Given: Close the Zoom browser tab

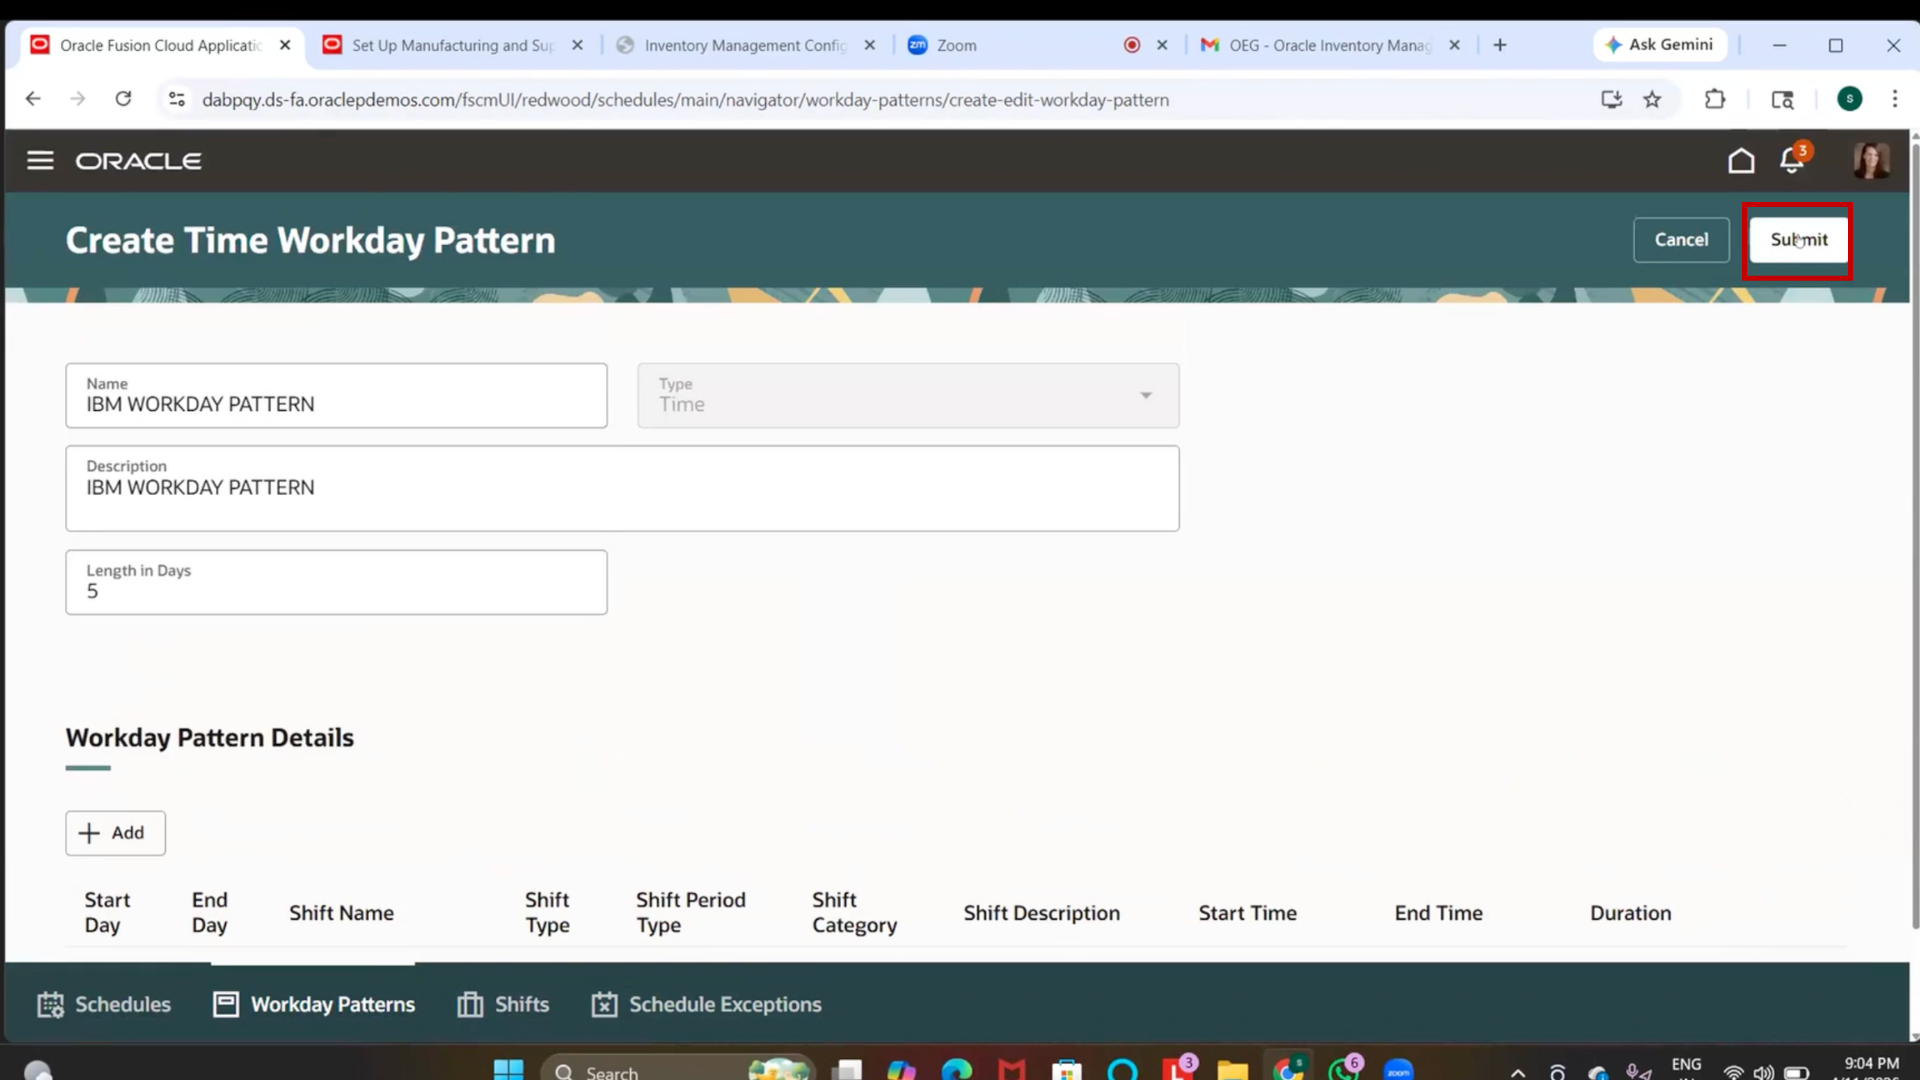Looking at the screenshot, I should (x=1162, y=45).
